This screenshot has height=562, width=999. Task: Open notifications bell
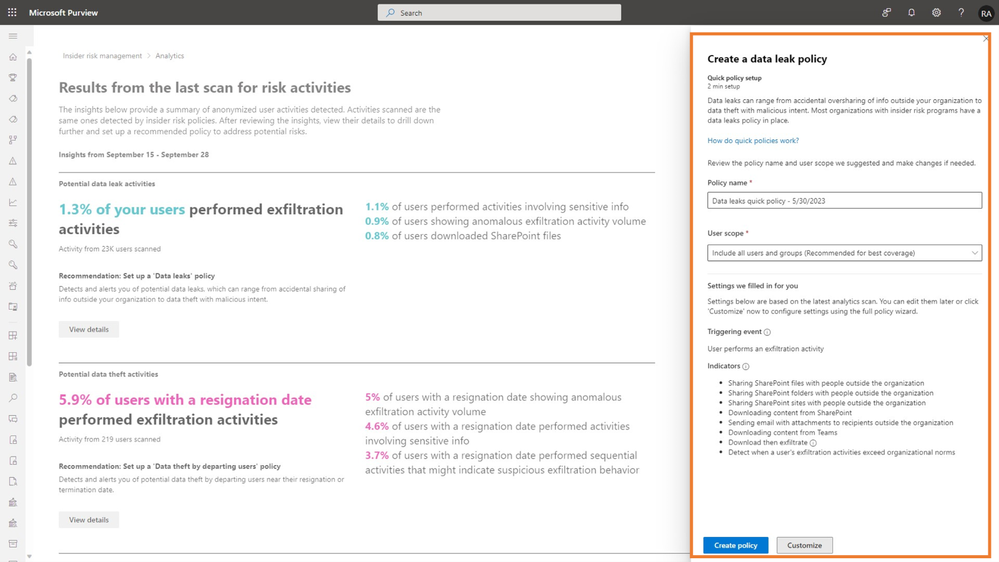(x=911, y=12)
